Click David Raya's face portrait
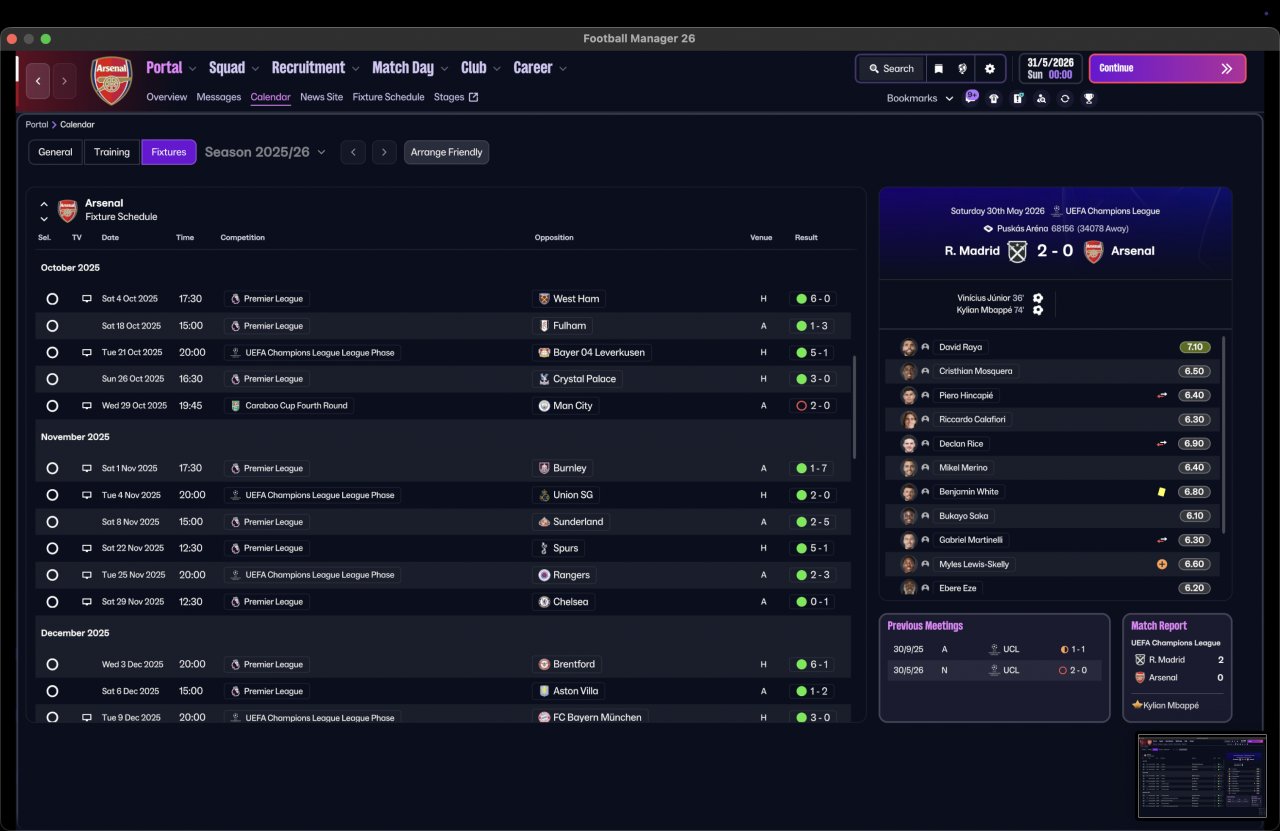 click(x=908, y=347)
